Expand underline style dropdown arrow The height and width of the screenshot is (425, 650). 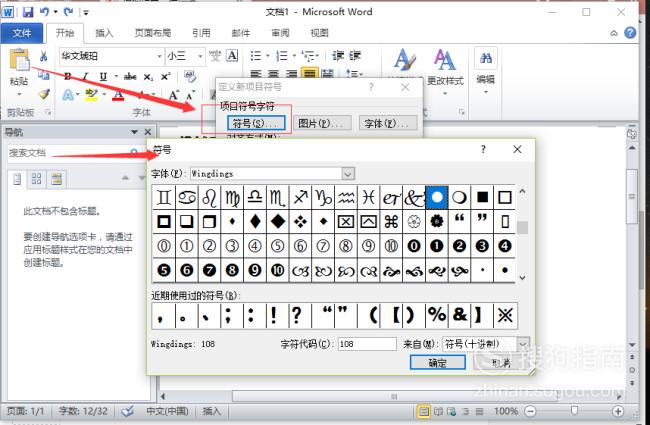click(x=116, y=77)
